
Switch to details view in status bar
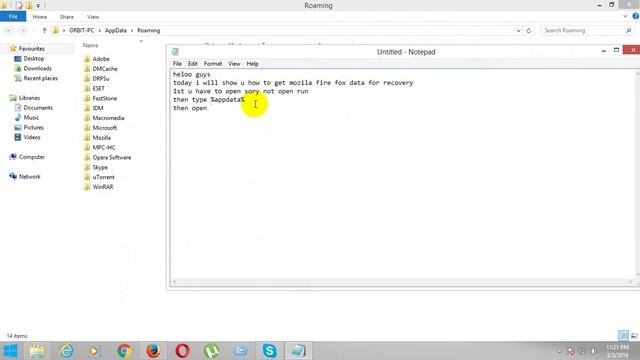[623, 336]
